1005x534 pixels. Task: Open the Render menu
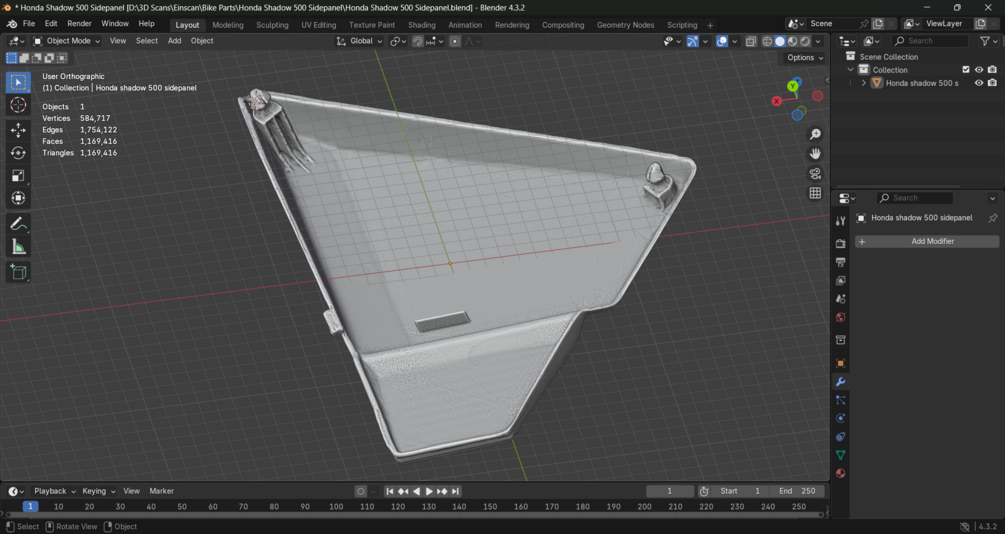click(79, 24)
